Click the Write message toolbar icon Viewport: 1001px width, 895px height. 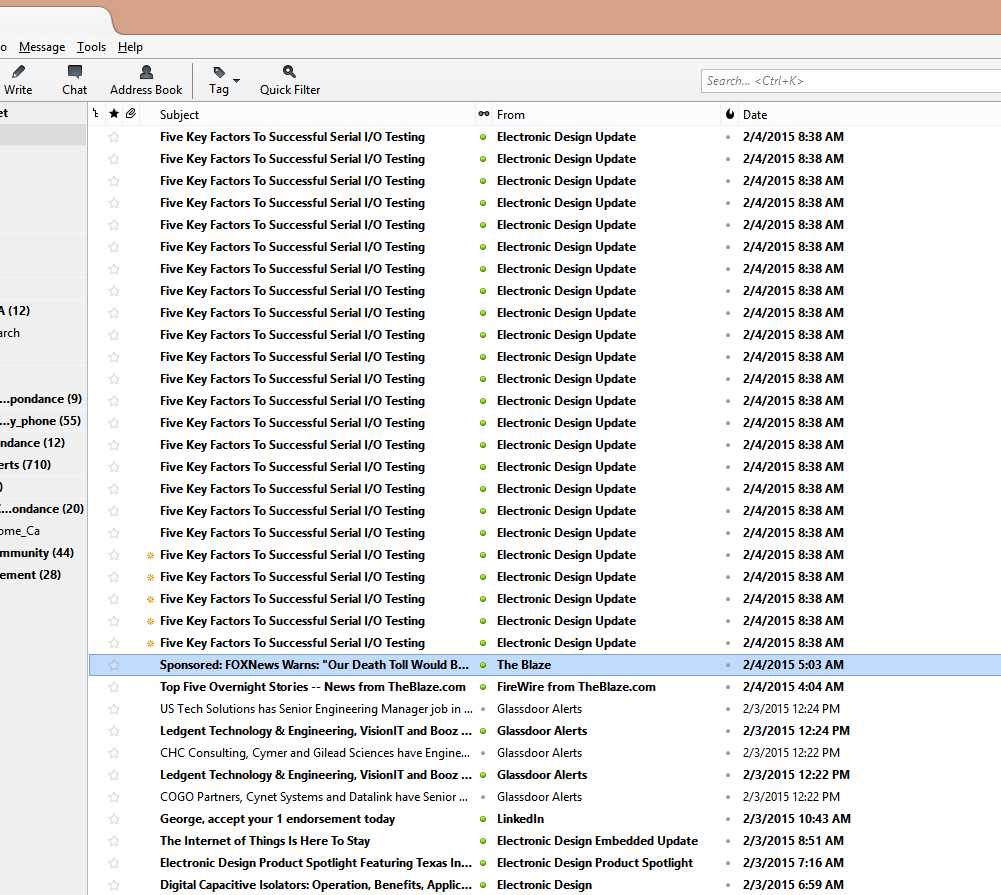[x=18, y=80]
